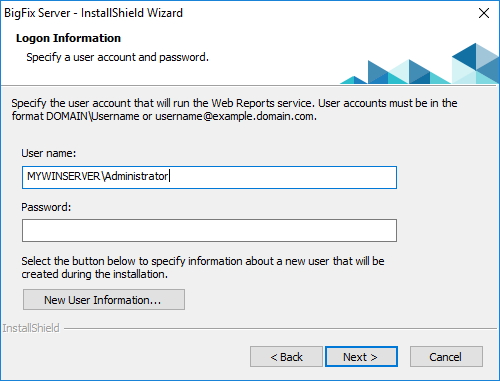Focus the Password input field
This screenshot has width=500, height=381.
209,230
